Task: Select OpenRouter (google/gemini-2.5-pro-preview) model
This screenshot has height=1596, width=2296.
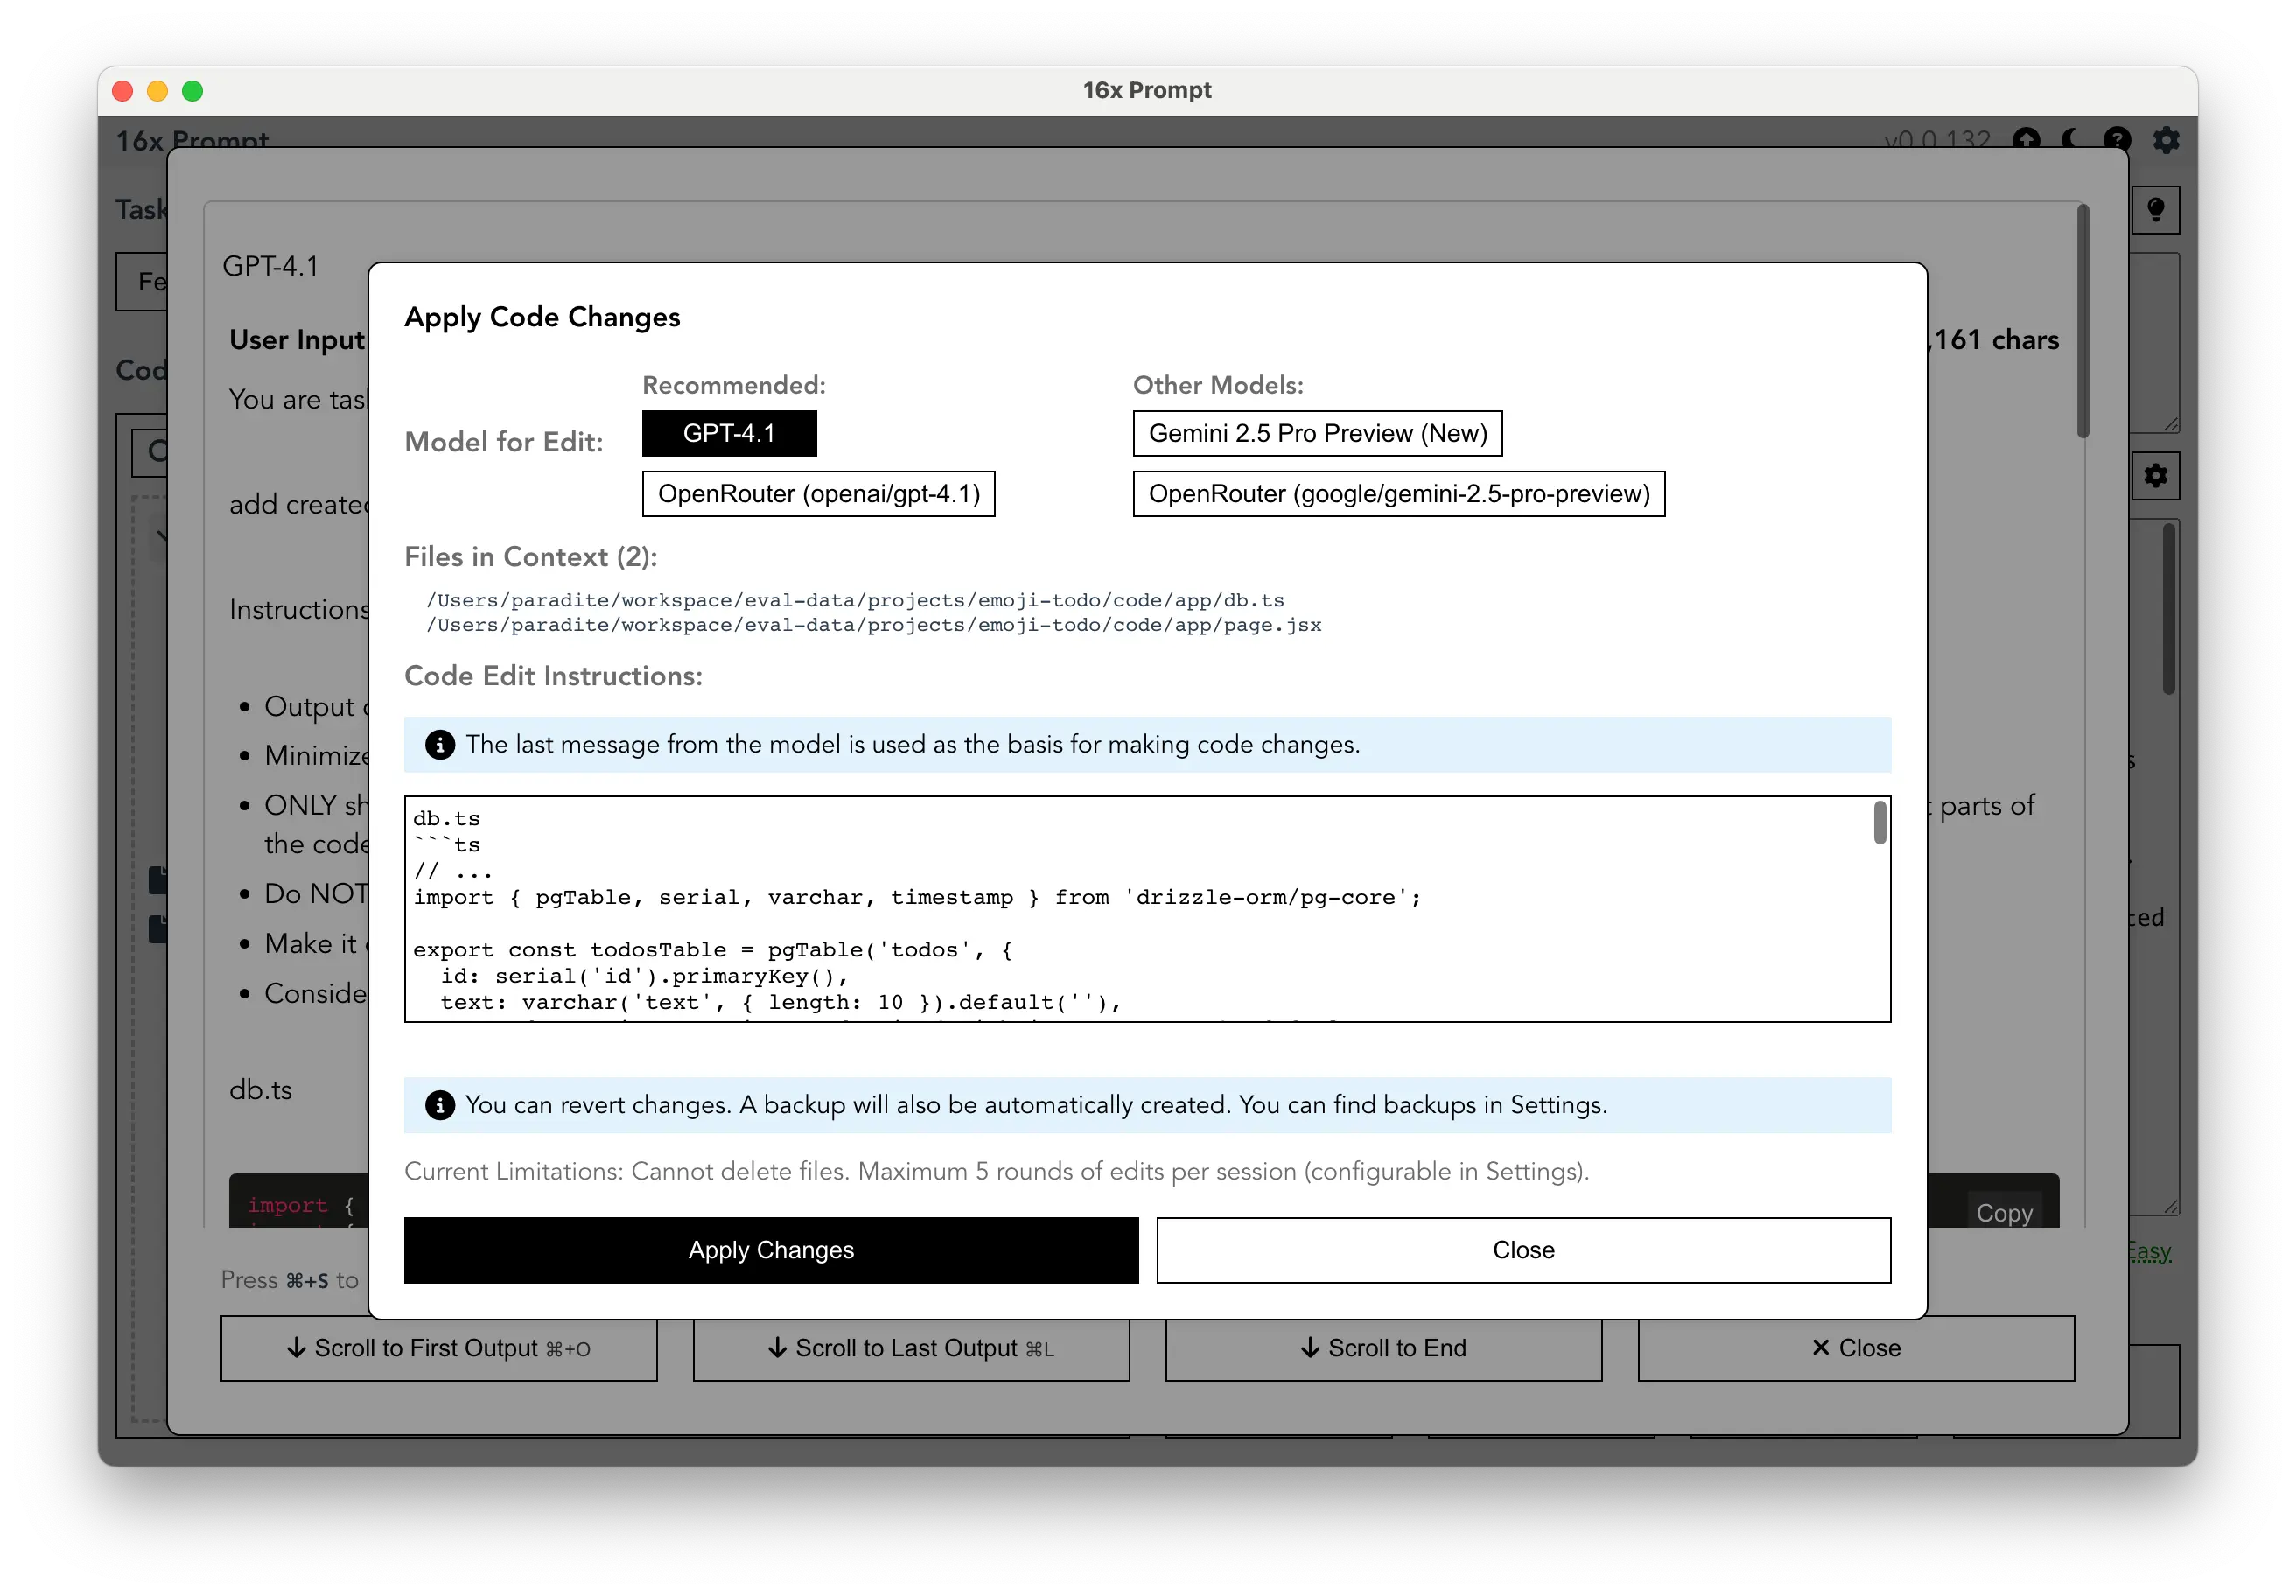Action: click(1398, 494)
